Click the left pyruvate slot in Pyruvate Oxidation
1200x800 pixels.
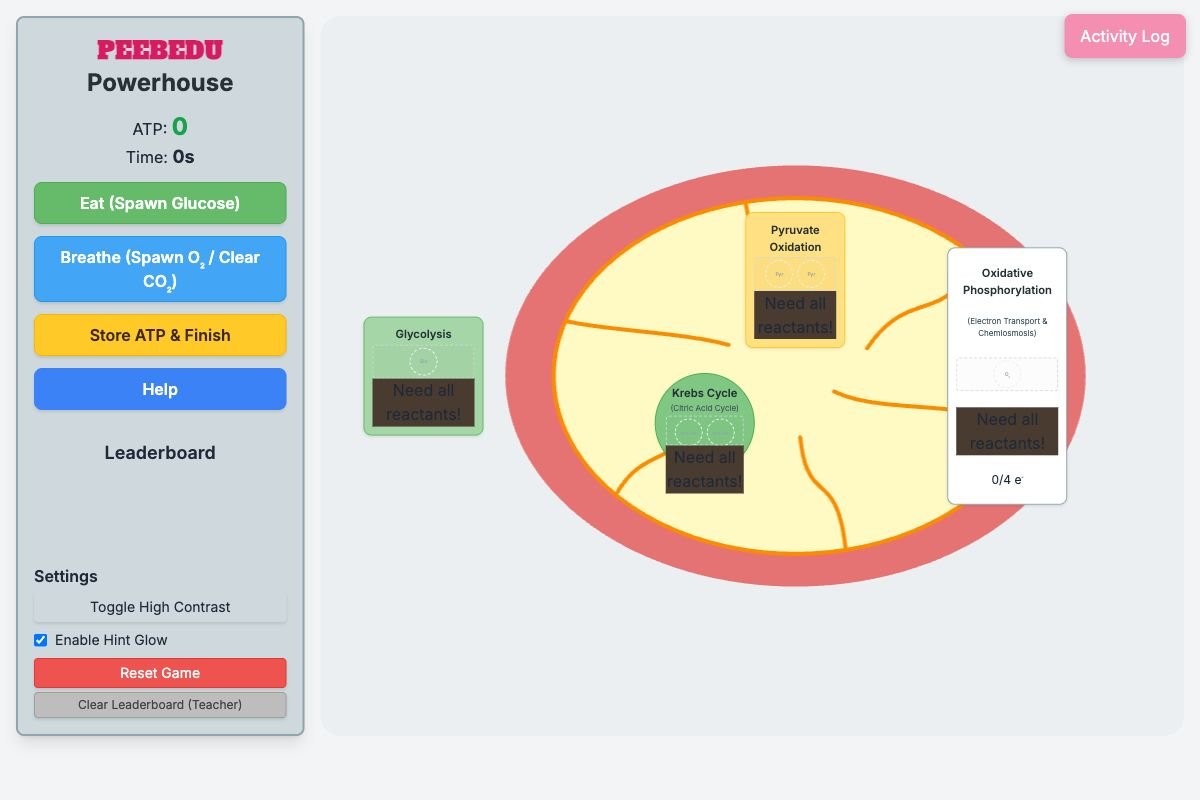point(779,273)
